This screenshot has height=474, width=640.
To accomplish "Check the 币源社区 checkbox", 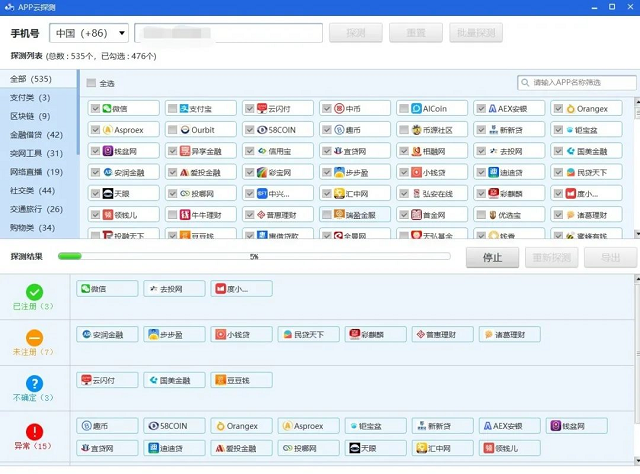I will 404,130.
